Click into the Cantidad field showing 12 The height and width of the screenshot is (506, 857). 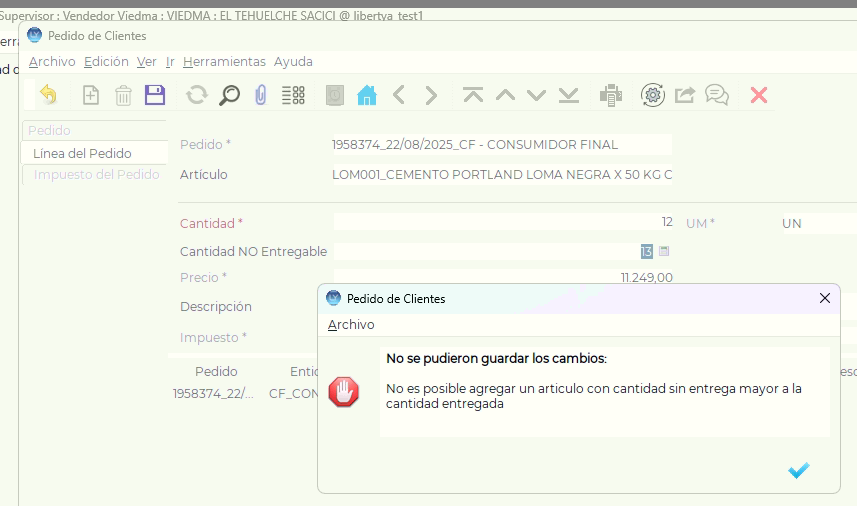pyautogui.click(x=503, y=222)
